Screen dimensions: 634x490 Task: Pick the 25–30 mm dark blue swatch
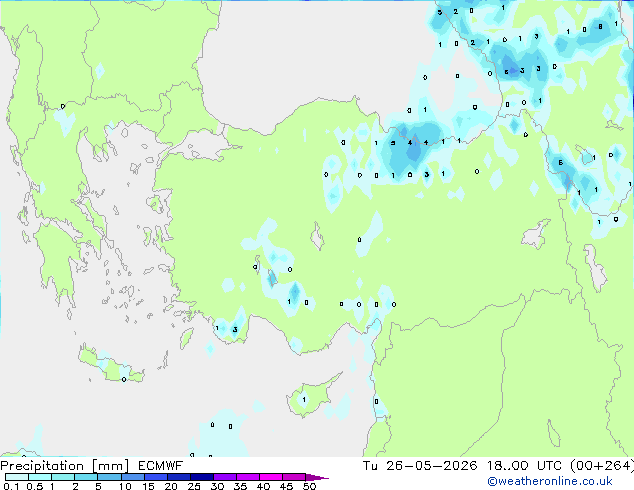pos(202,477)
